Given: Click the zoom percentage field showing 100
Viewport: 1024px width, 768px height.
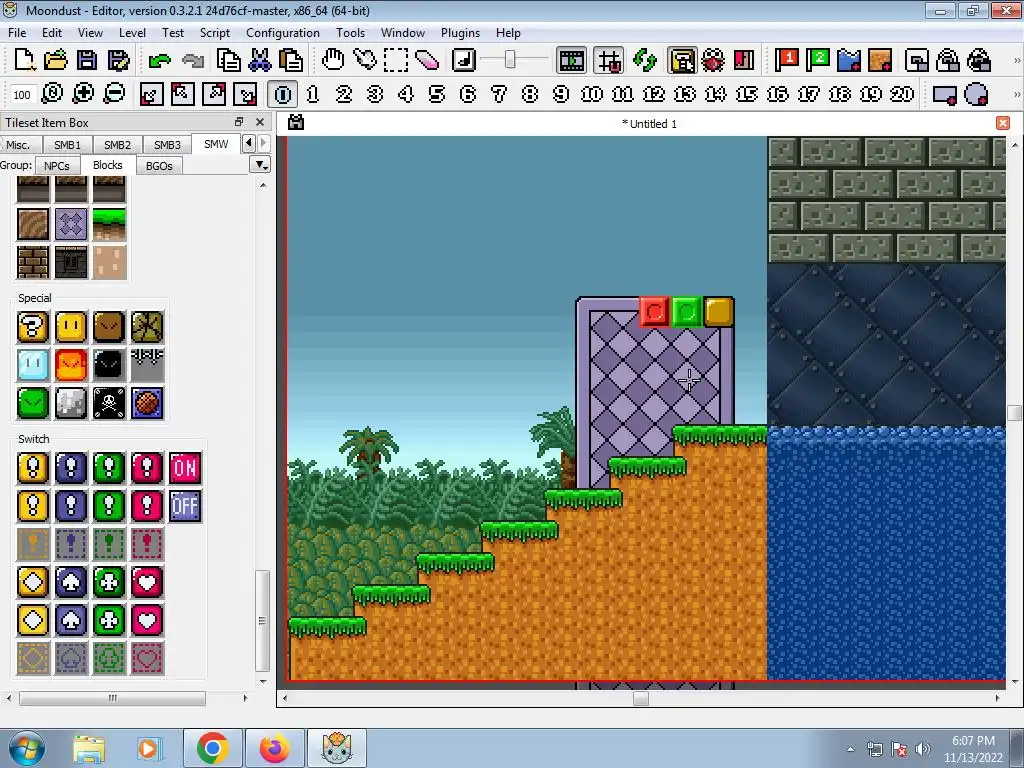Looking at the screenshot, I should point(22,95).
